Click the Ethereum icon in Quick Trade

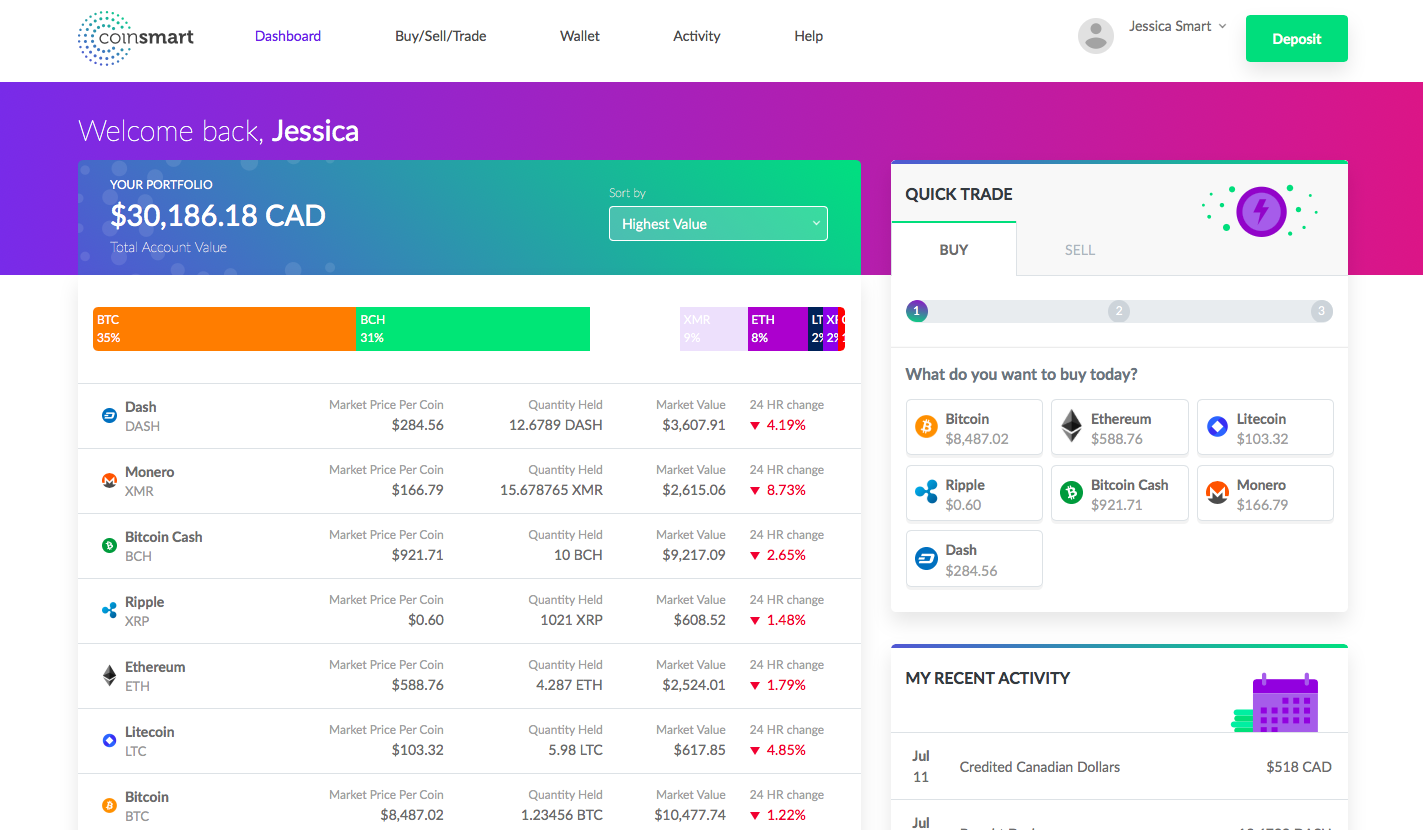pyautogui.click(x=1071, y=424)
